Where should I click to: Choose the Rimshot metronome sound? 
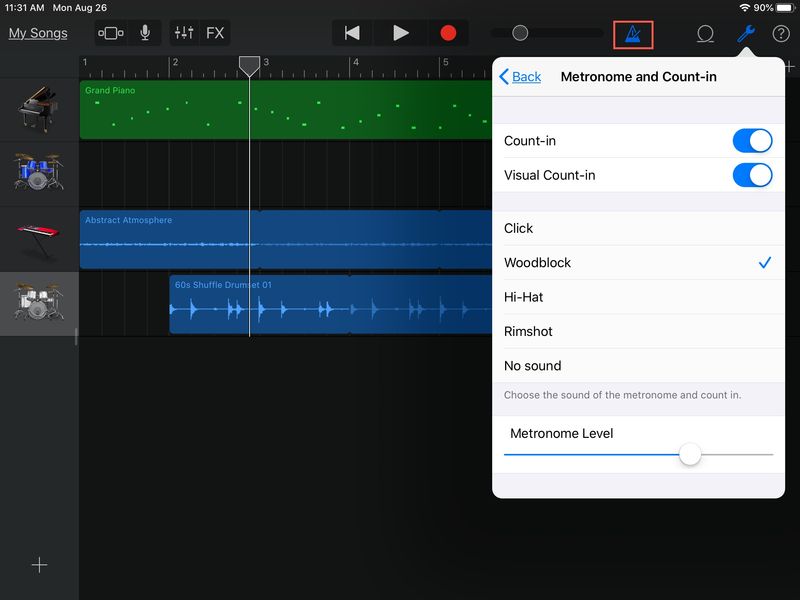point(638,331)
